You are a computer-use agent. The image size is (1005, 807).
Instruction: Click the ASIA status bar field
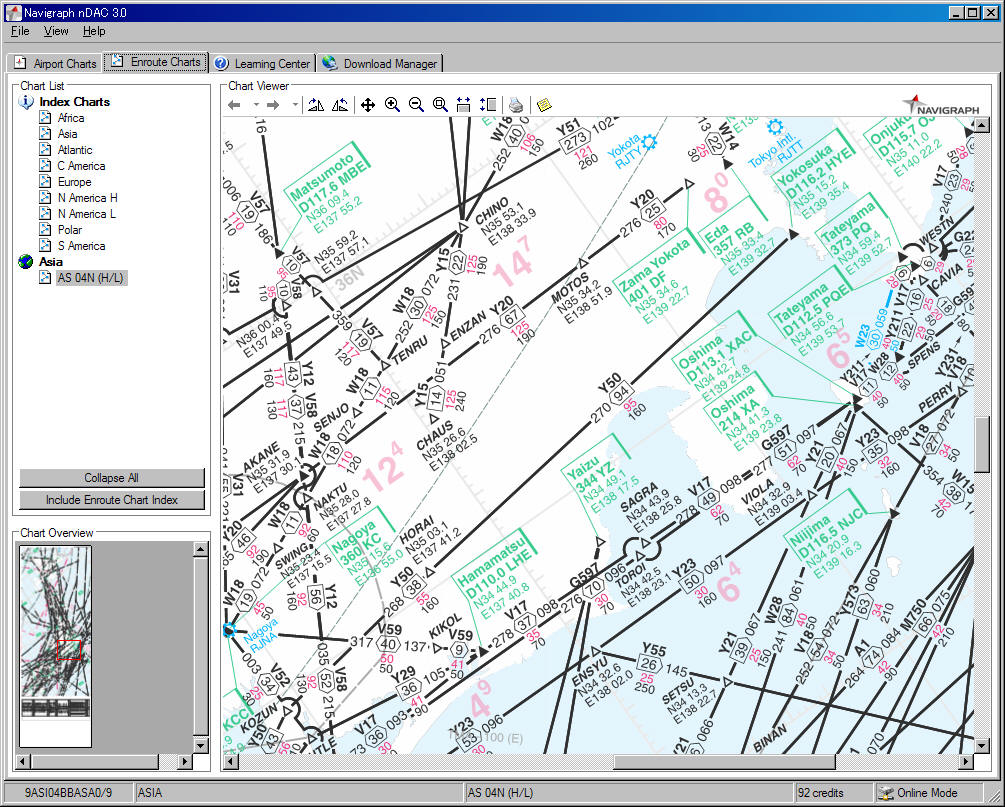pos(299,793)
